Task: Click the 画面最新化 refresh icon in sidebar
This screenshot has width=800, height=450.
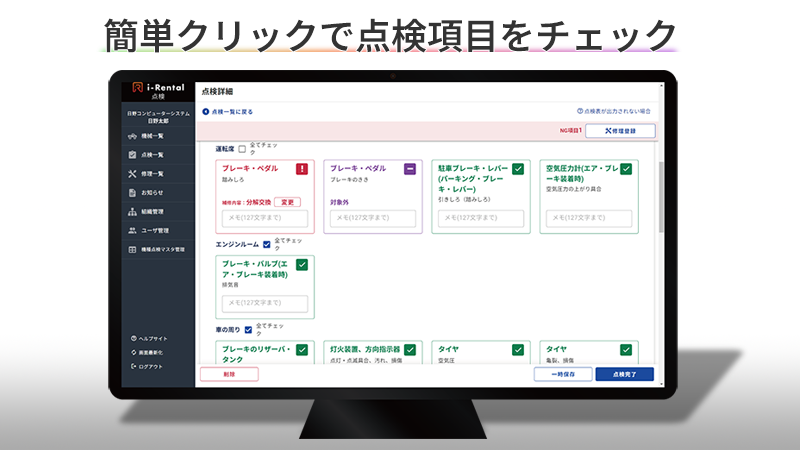Action: click(x=133, y=352)
